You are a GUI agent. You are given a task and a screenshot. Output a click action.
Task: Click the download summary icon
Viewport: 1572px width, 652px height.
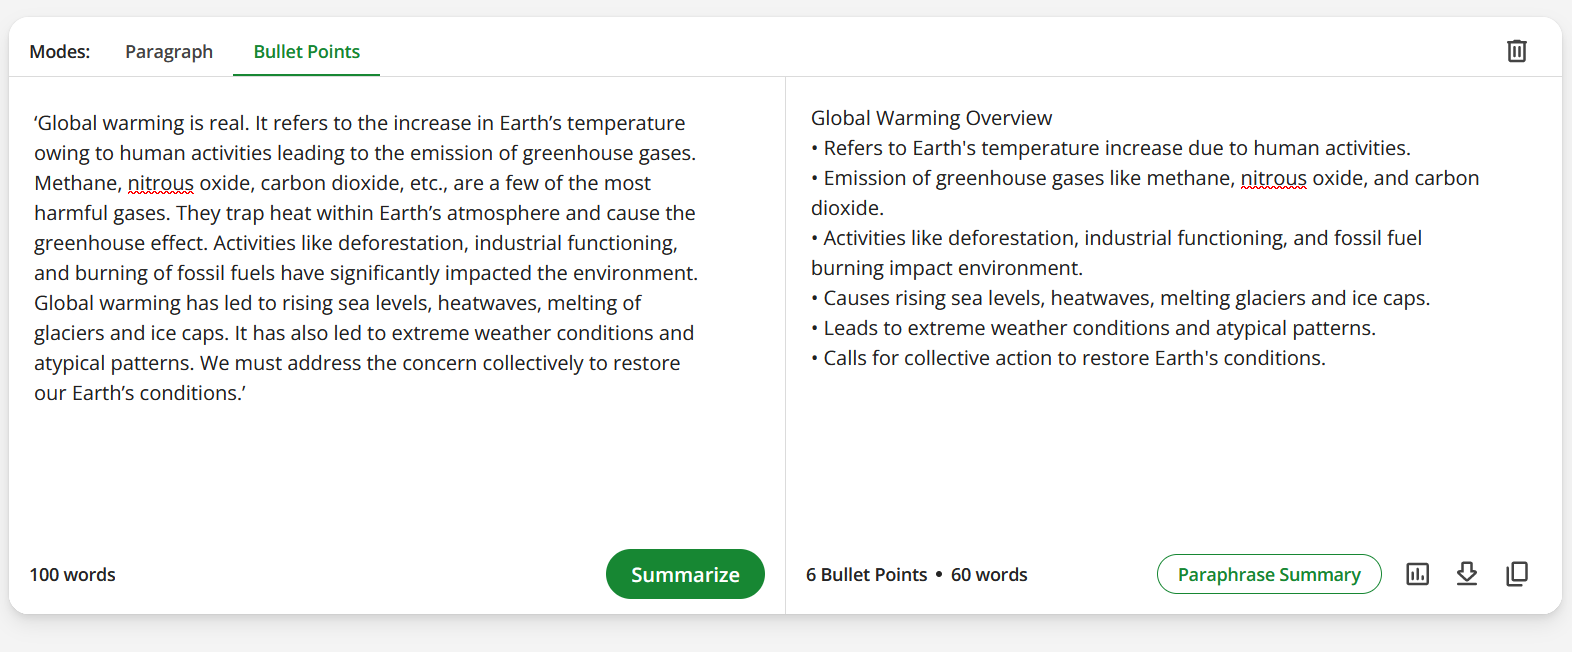[x=1467, y=574]
